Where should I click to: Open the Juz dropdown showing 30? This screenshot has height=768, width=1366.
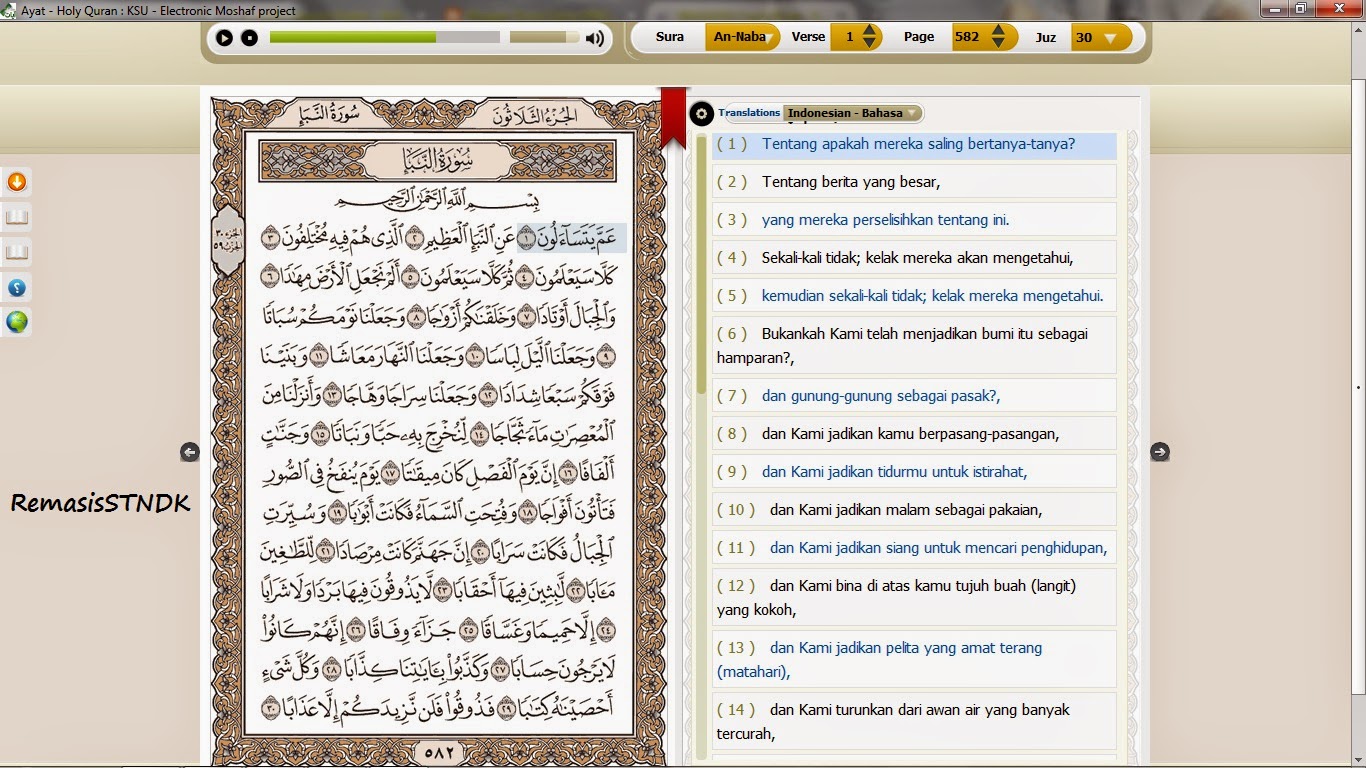pos(1101,37)
